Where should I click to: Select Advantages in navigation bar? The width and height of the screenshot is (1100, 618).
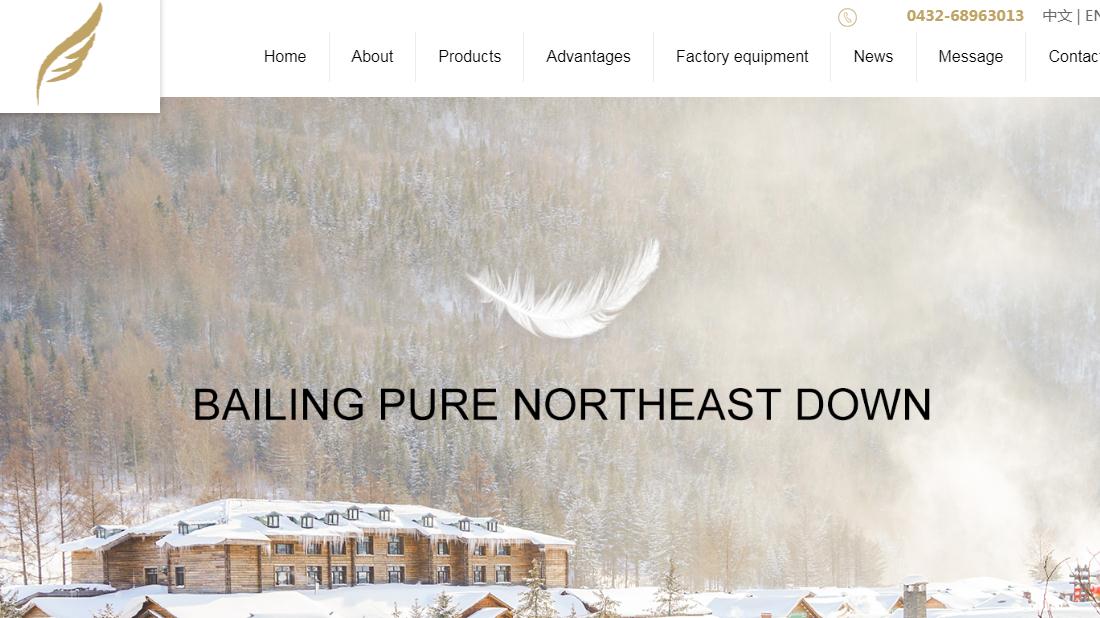pyautogui.click(x=588, y=56)
